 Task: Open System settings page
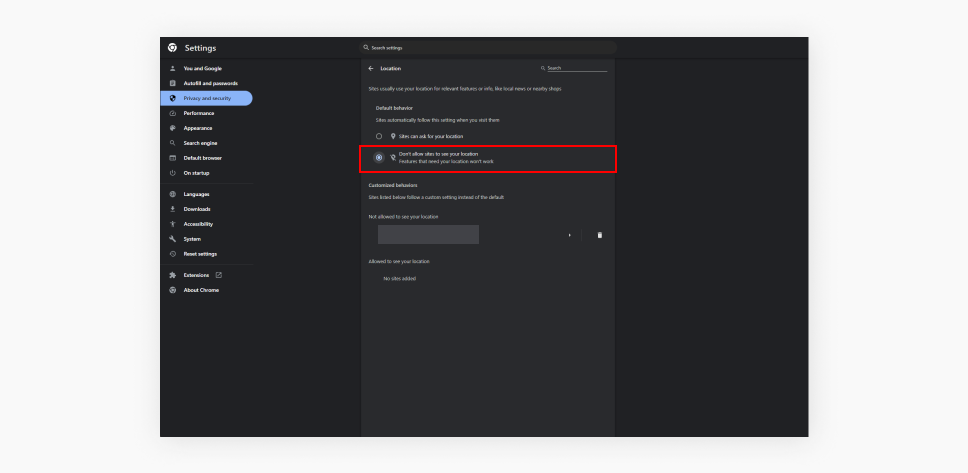(x=207, y=239)
